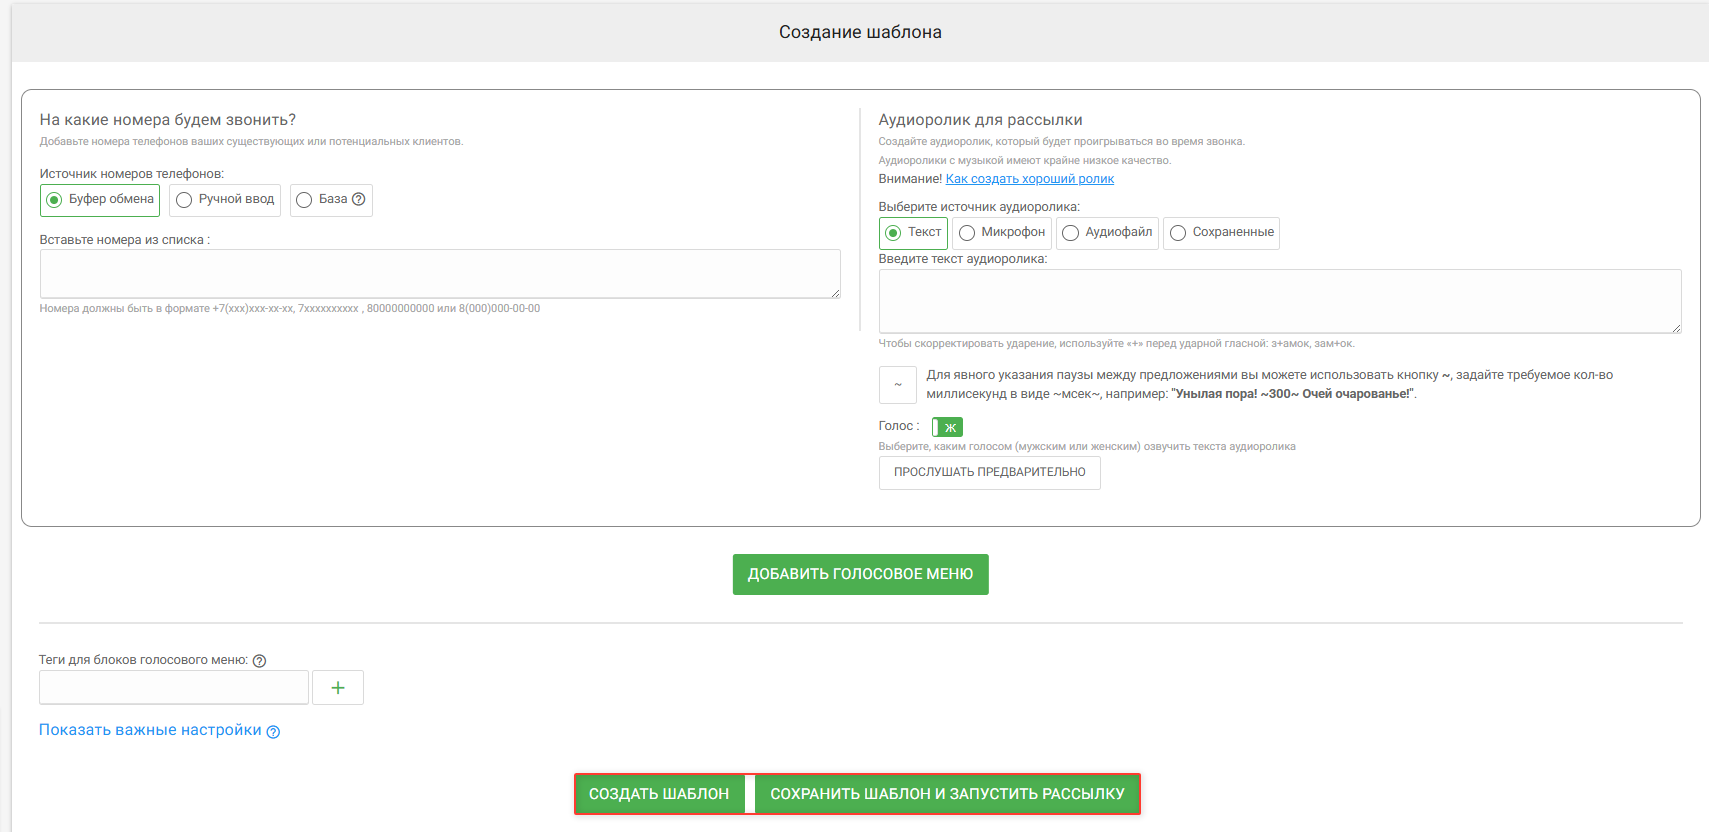The width and height of the screenshot is (1709, 832).
Task: Click the phone number format hint text
Action: pos(290,309)
